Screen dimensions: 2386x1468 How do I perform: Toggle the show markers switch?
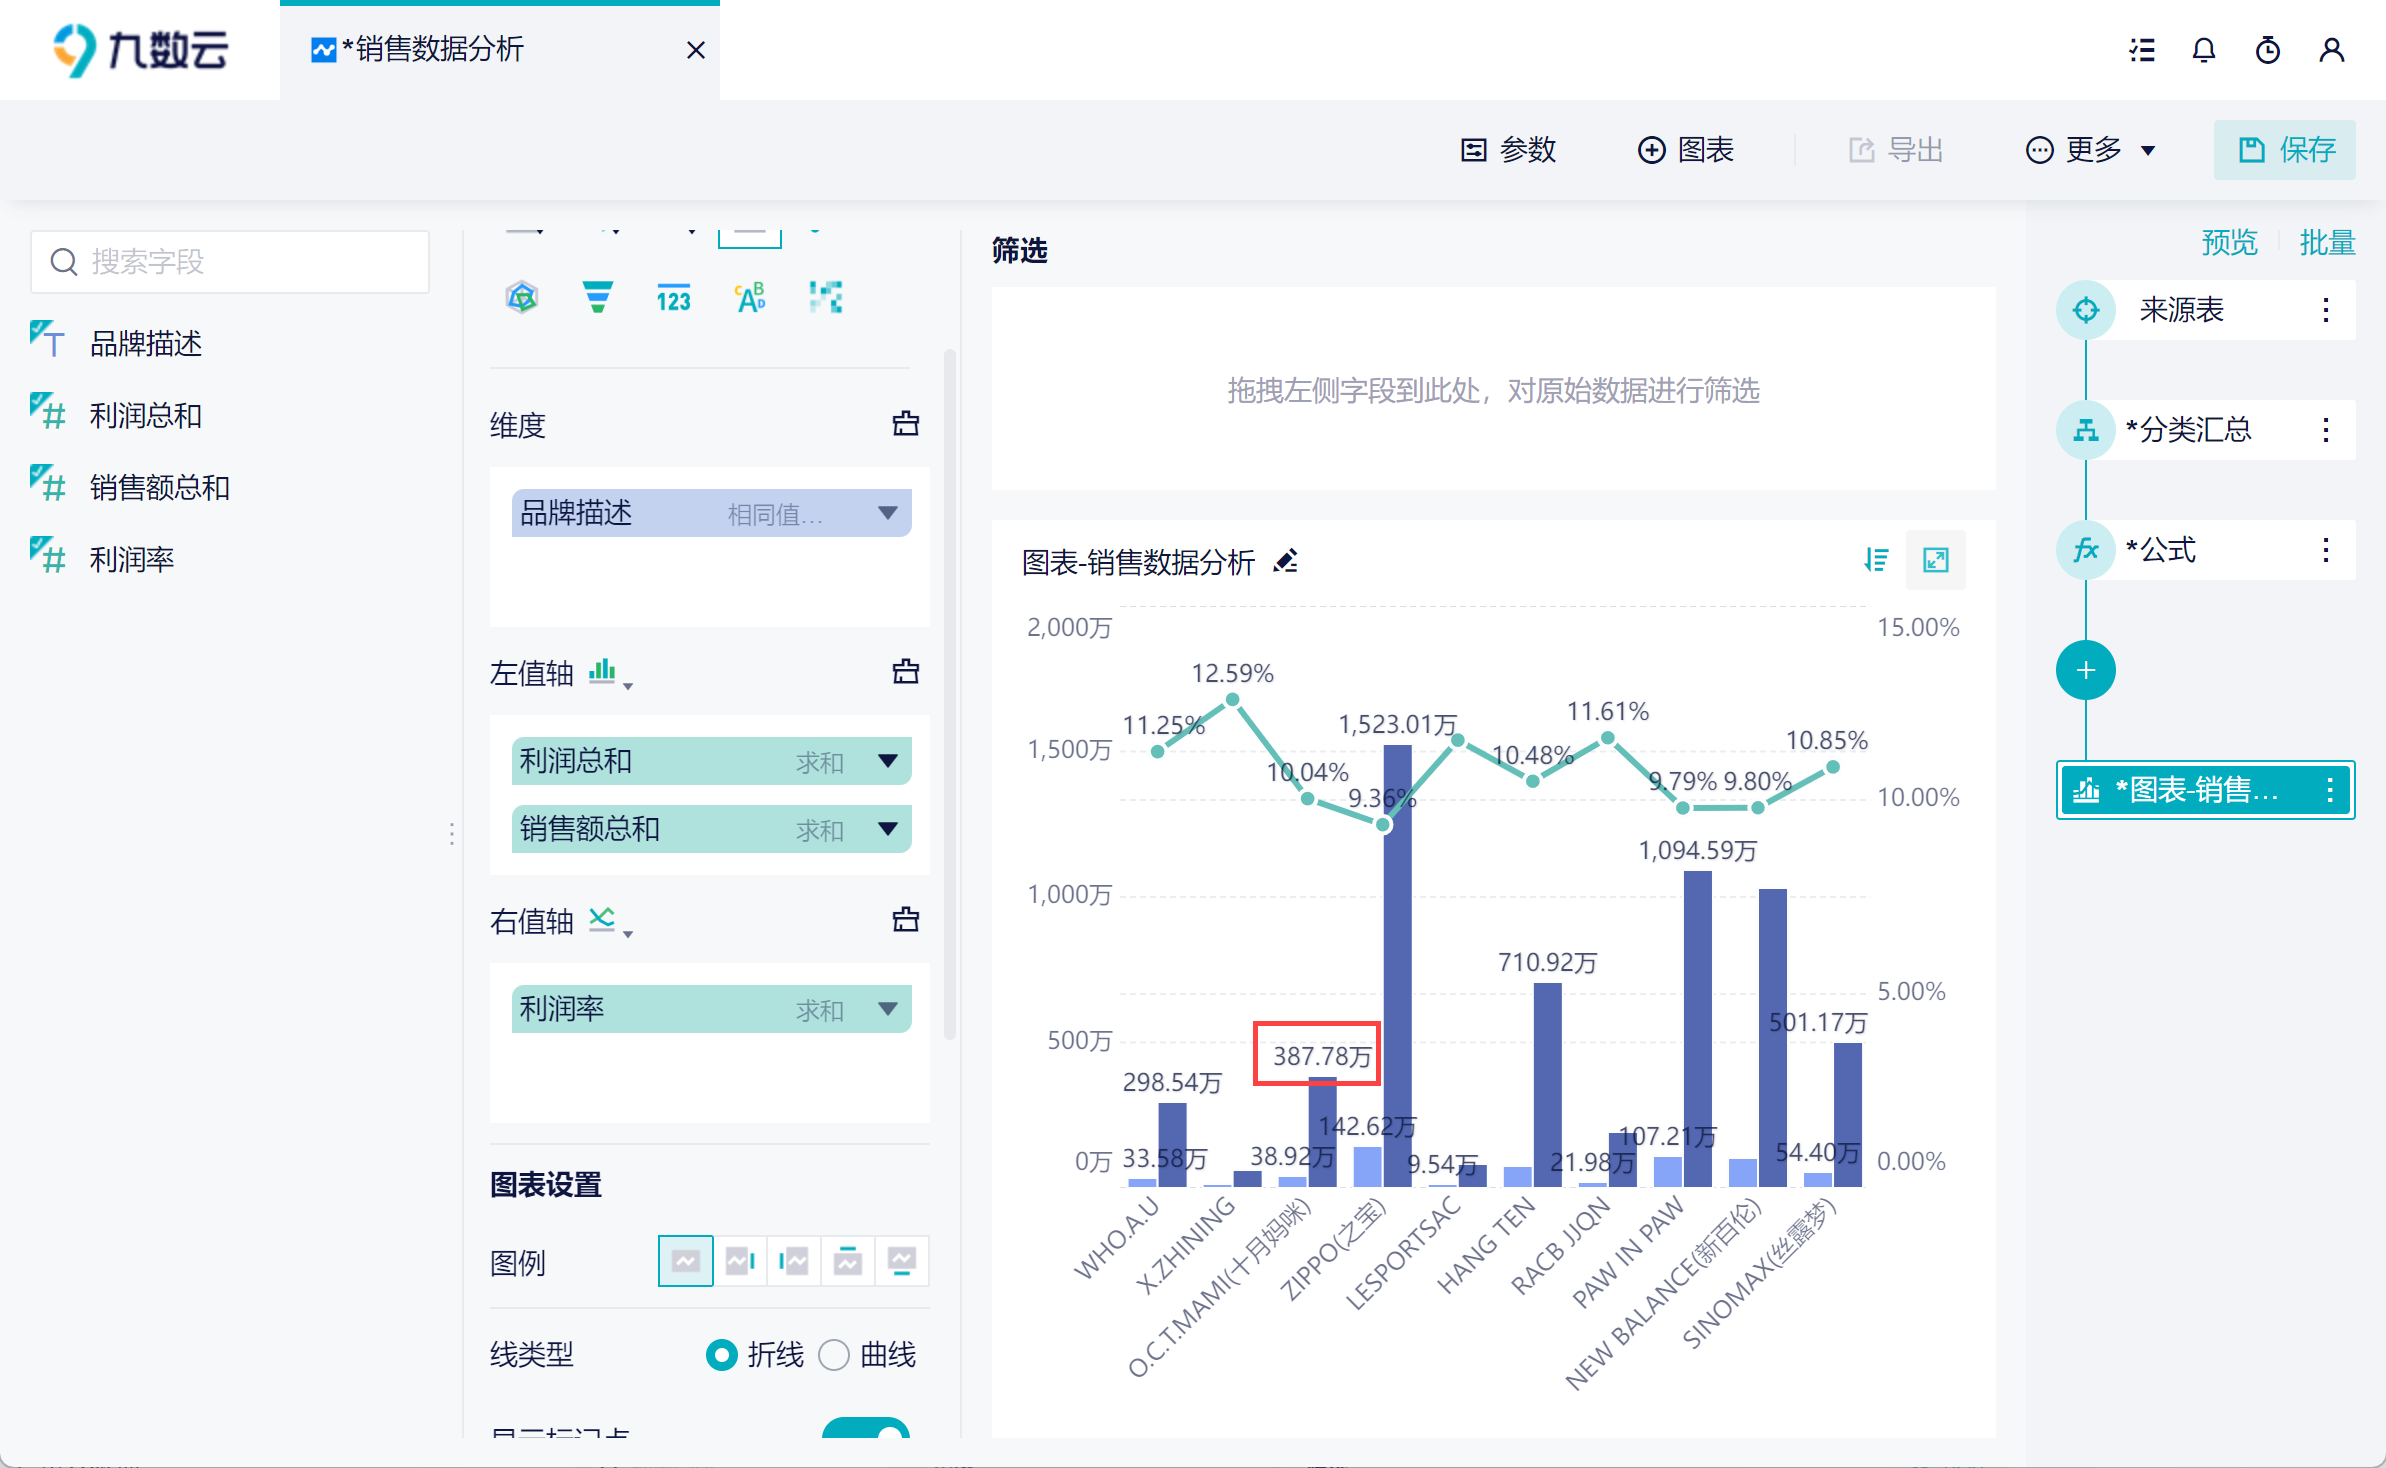(x=866, y=1430)
